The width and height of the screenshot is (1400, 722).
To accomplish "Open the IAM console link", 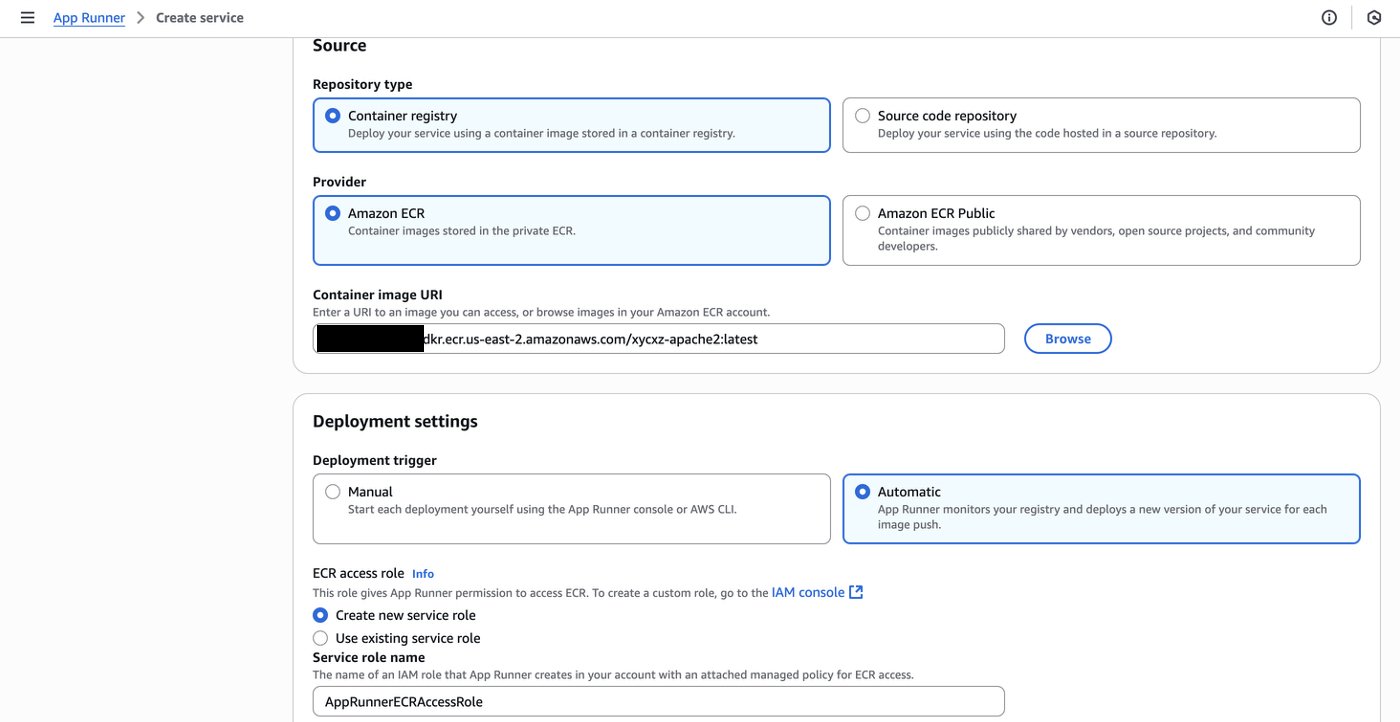I will click(x=808, y=592).
